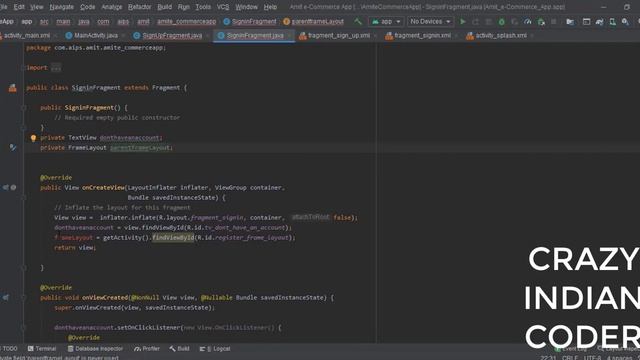This screenshot has width=640, height=360.
Task: Expand the folded import block
Action: point(23,68)
